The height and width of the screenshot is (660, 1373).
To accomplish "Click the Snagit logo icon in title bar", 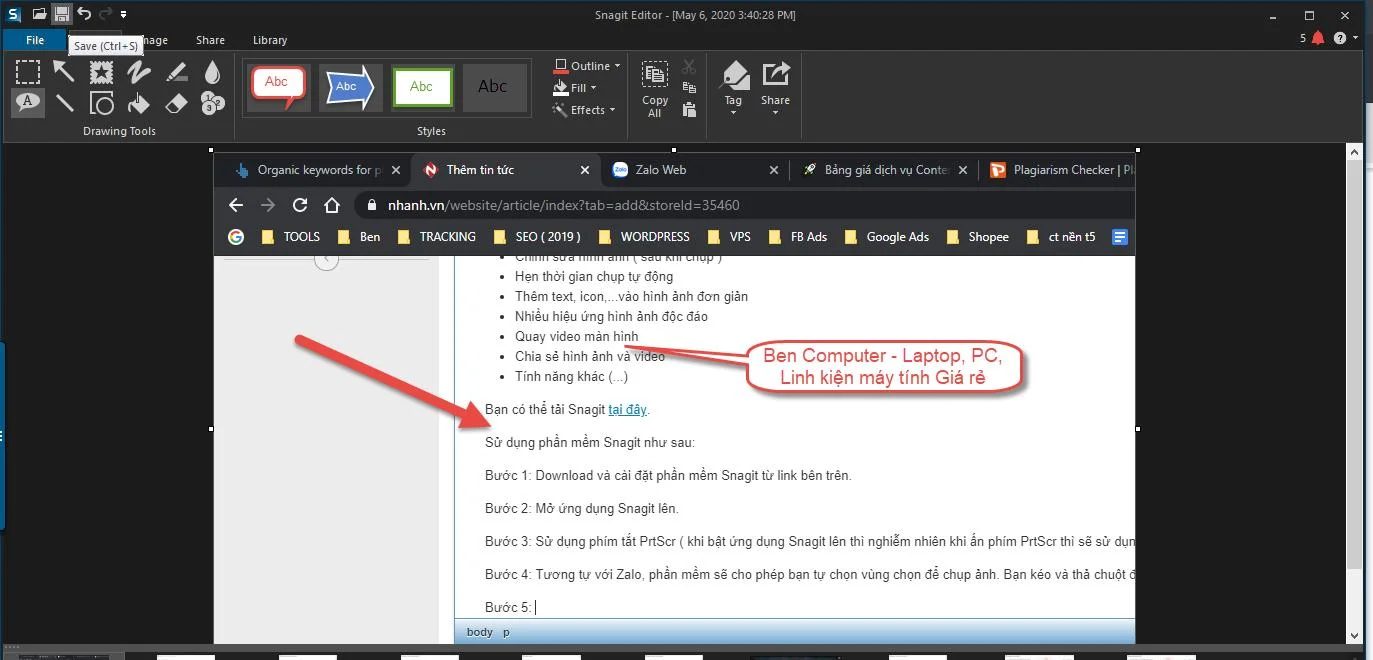I will (x=14, y=14).
